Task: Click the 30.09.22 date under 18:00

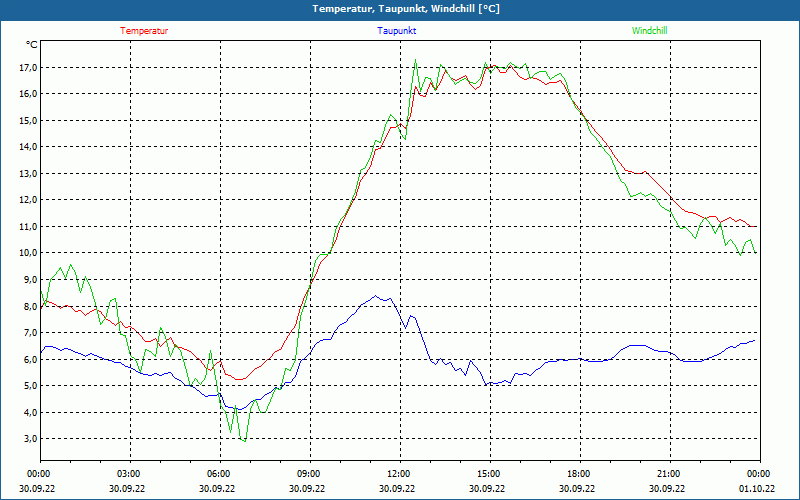Action: point(578,488)
